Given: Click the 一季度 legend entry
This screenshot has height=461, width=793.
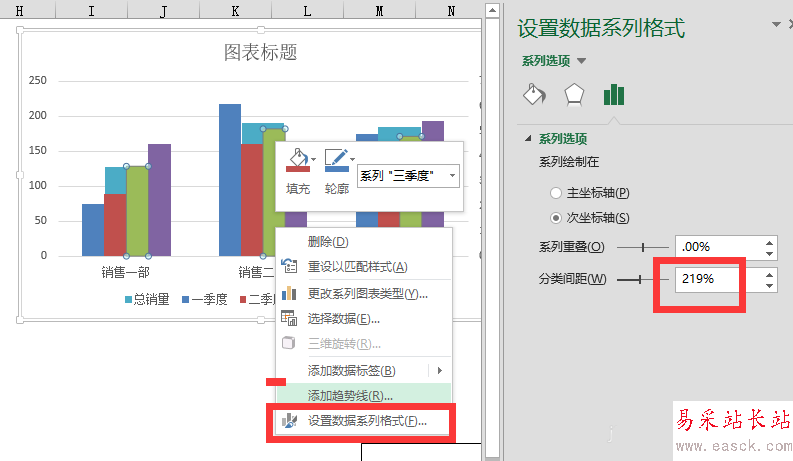Looking at the screenshot, I should 205,299.
